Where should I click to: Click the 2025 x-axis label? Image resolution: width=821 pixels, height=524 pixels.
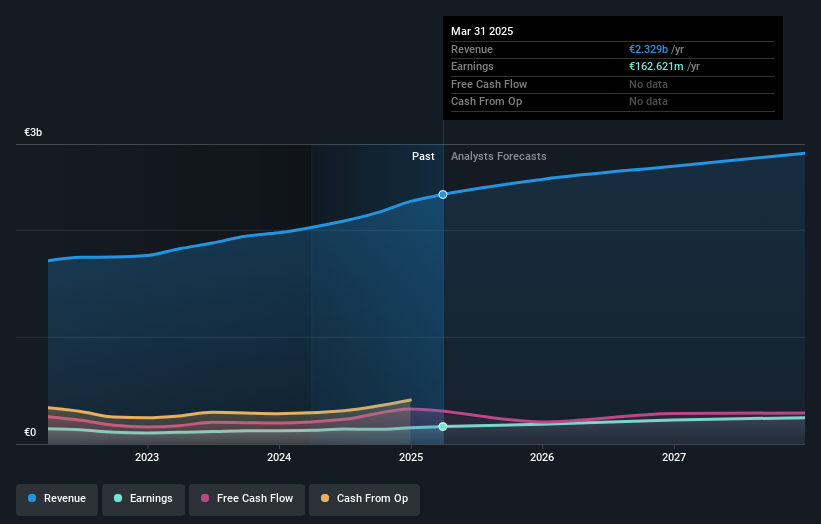(x=410, y=458)
